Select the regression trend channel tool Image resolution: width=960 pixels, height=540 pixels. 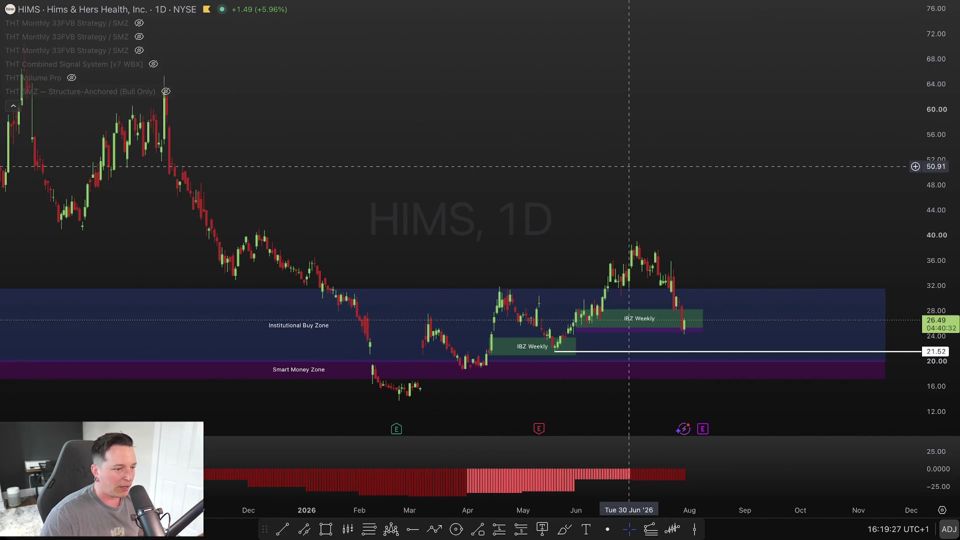pos(650,529)
